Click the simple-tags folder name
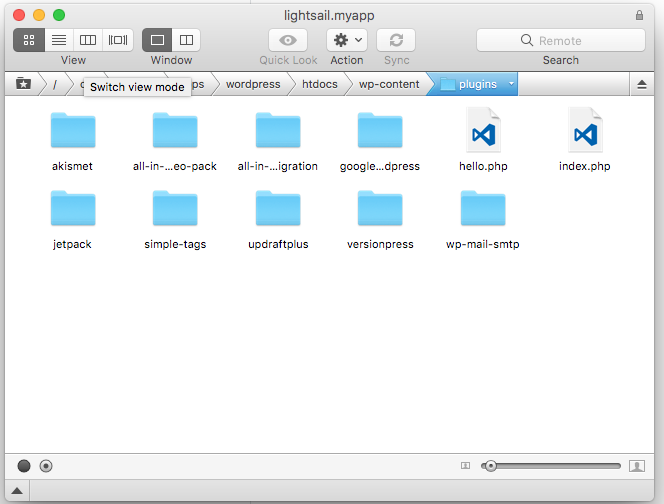Image resolution: width=664 pixels, height=504 pixels. 175,244
